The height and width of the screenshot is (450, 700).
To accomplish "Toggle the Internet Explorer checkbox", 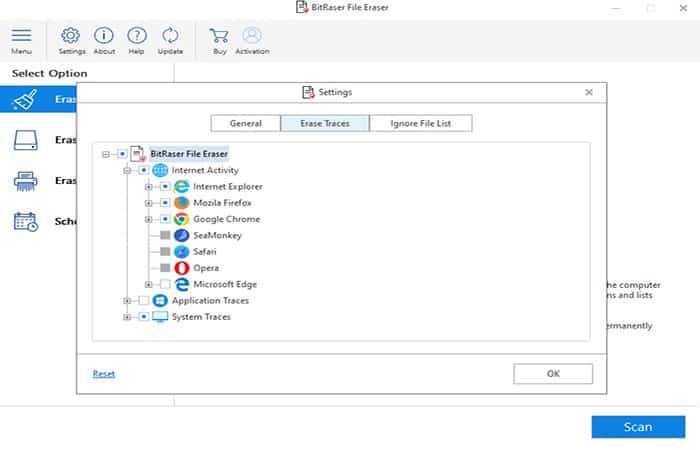I will tap(165, 187).
